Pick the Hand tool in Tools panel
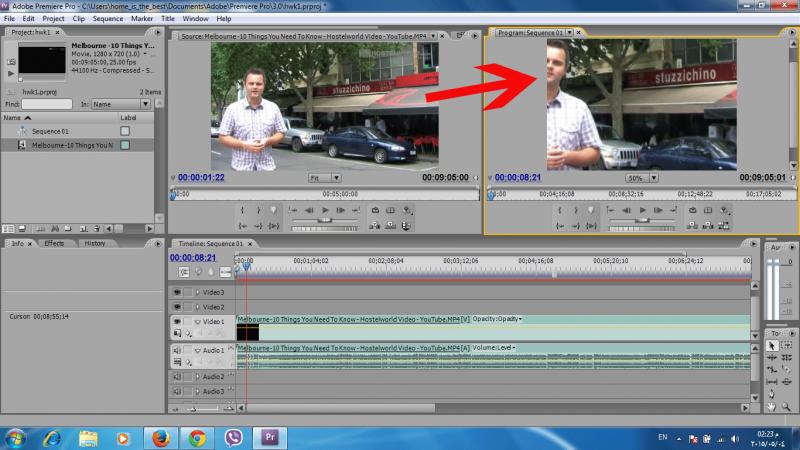 point(771,406)
